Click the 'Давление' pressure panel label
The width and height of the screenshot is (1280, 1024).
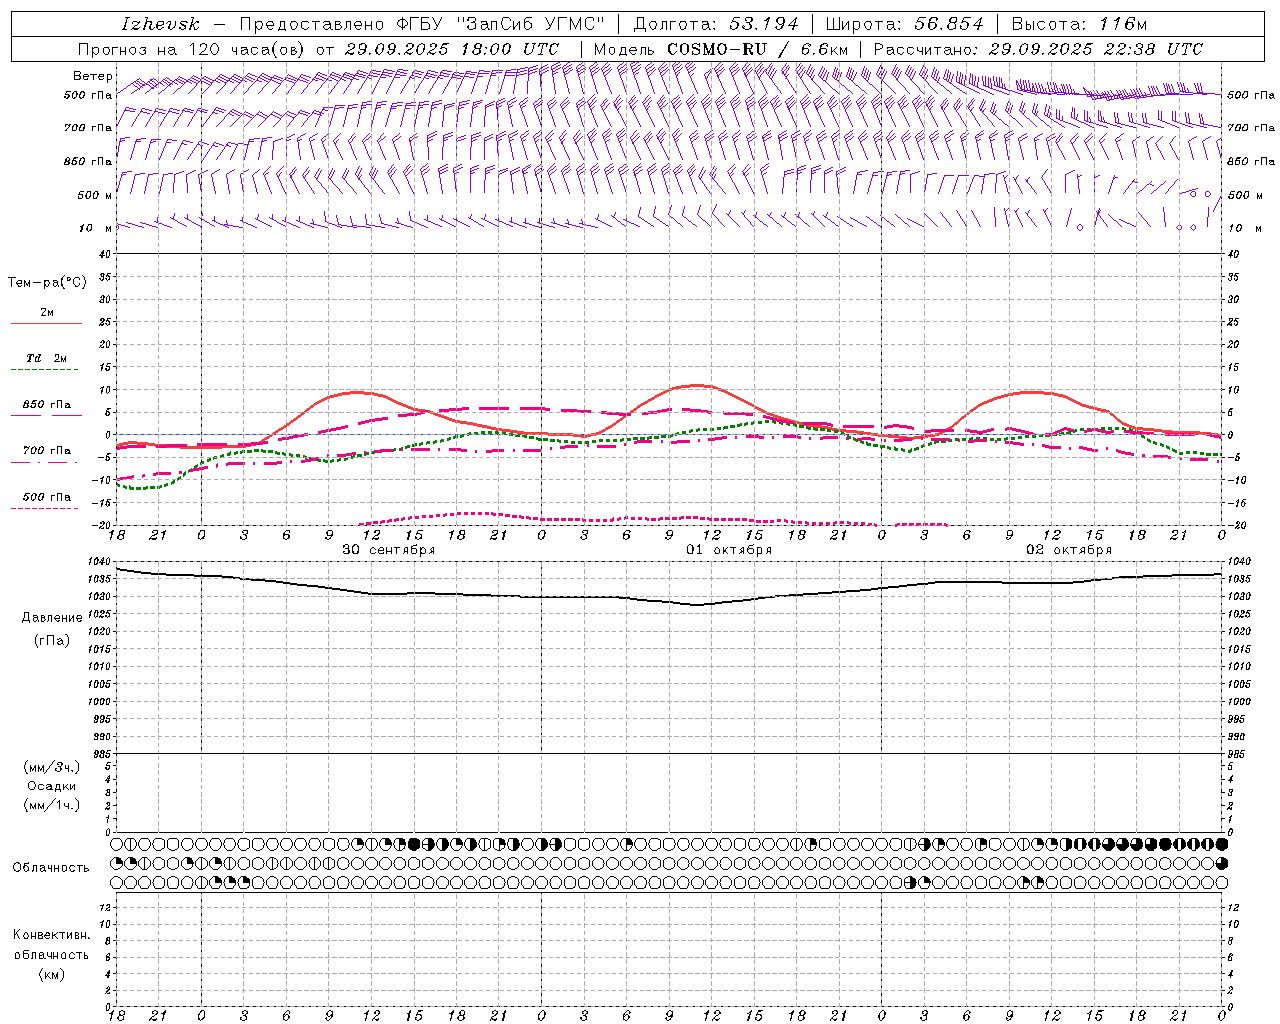[52, 617]
